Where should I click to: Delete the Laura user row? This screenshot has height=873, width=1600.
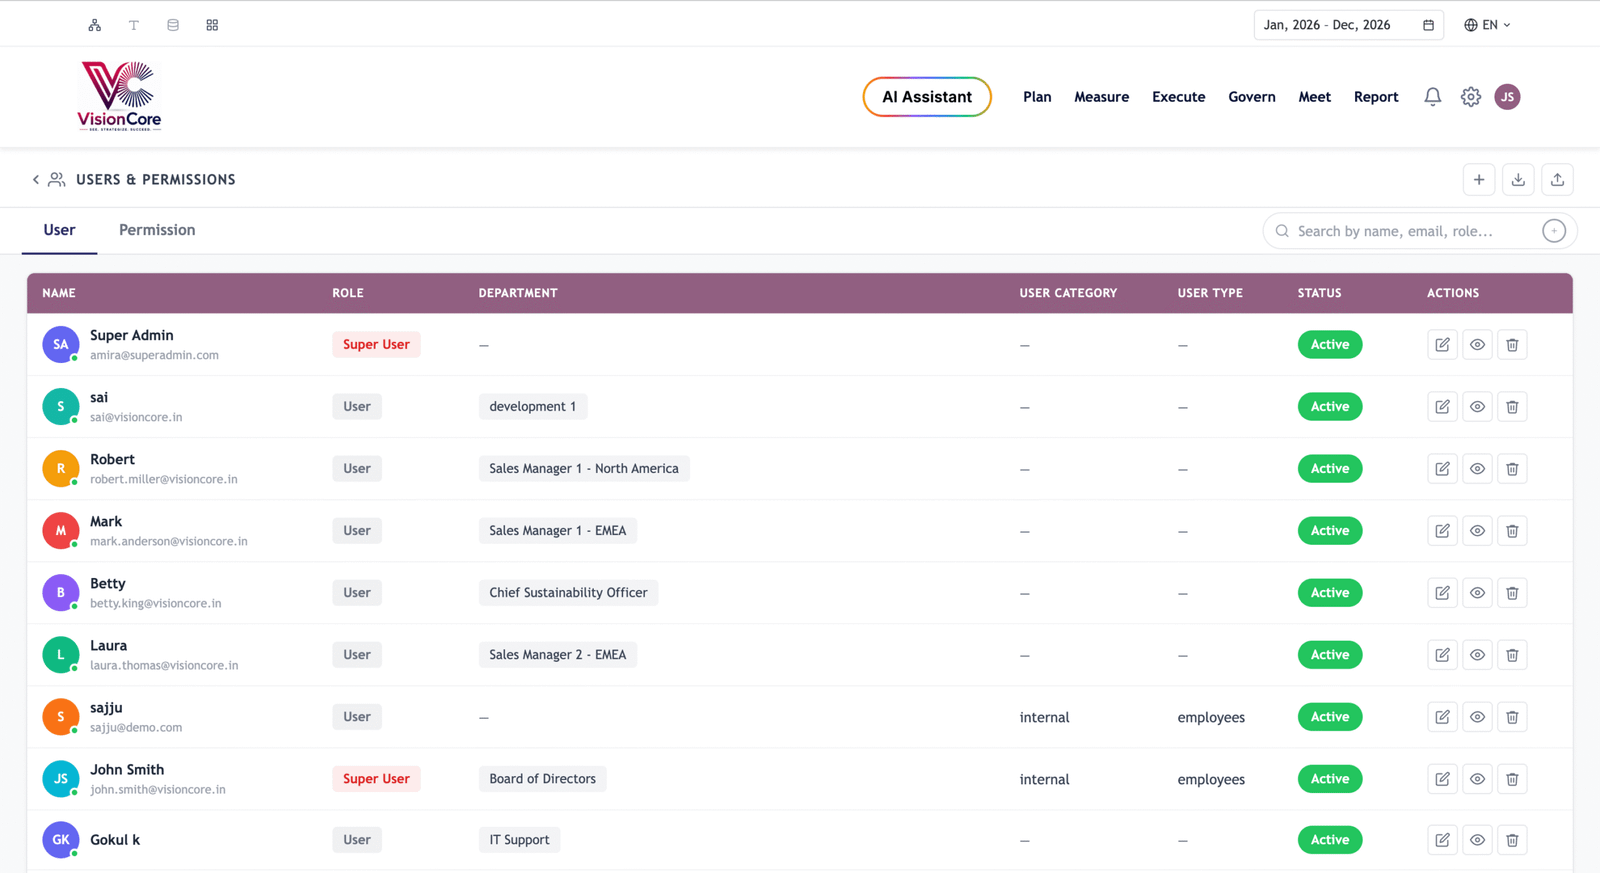click(x=1512, y=655)
